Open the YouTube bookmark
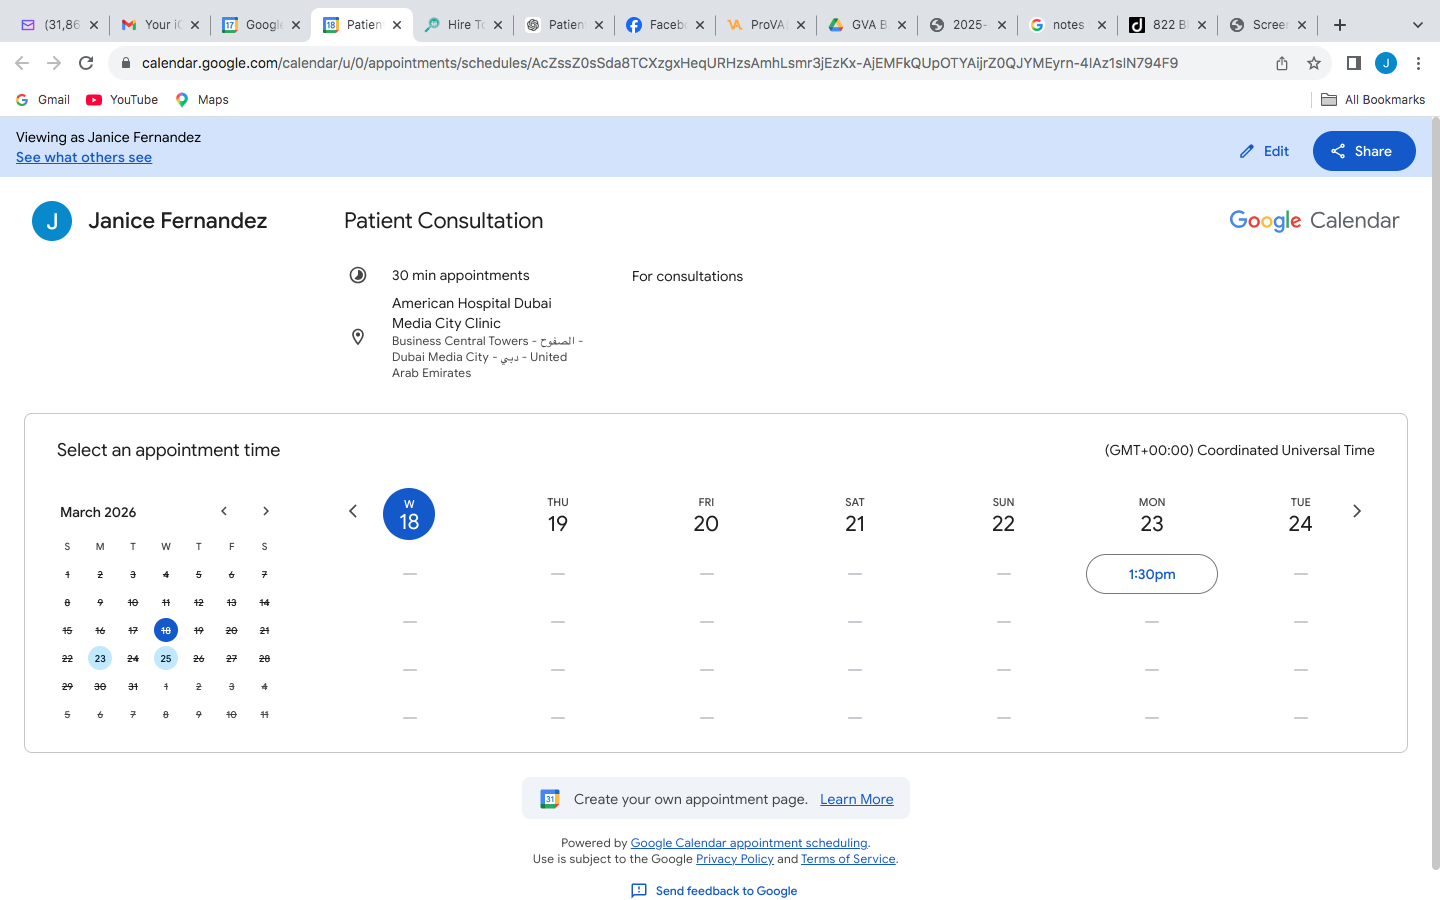Screen dimensions: 1440x900 (122, 100)
